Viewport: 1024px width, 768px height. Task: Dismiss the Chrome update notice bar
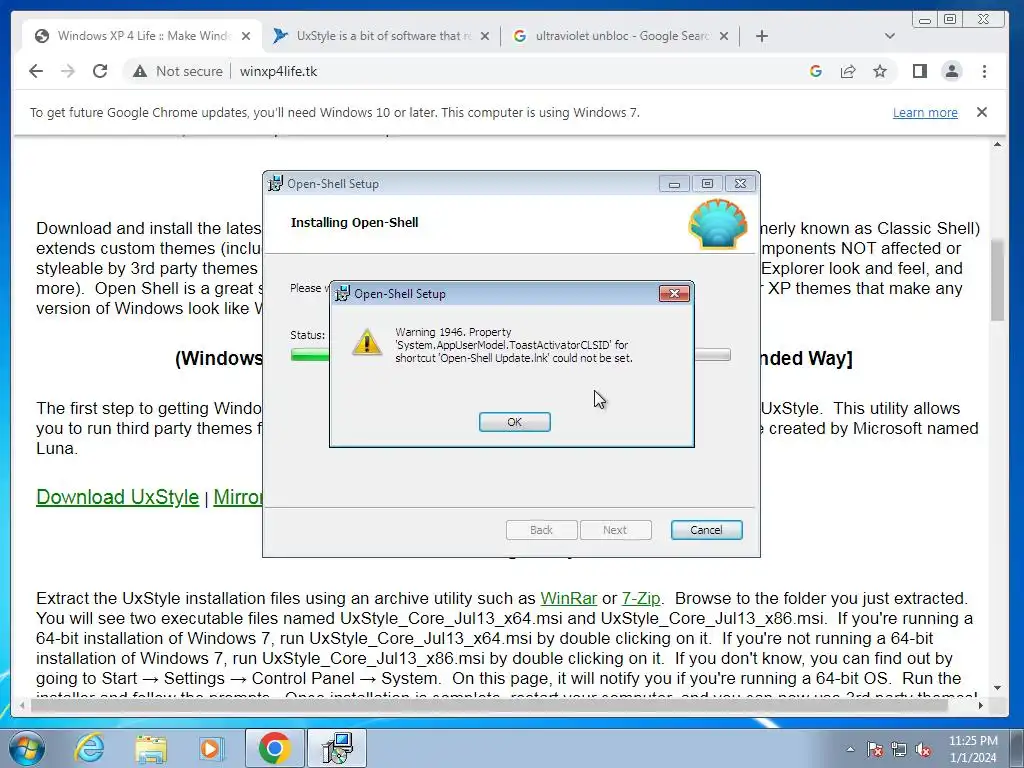pyautogui.click(x=982, y=112)
